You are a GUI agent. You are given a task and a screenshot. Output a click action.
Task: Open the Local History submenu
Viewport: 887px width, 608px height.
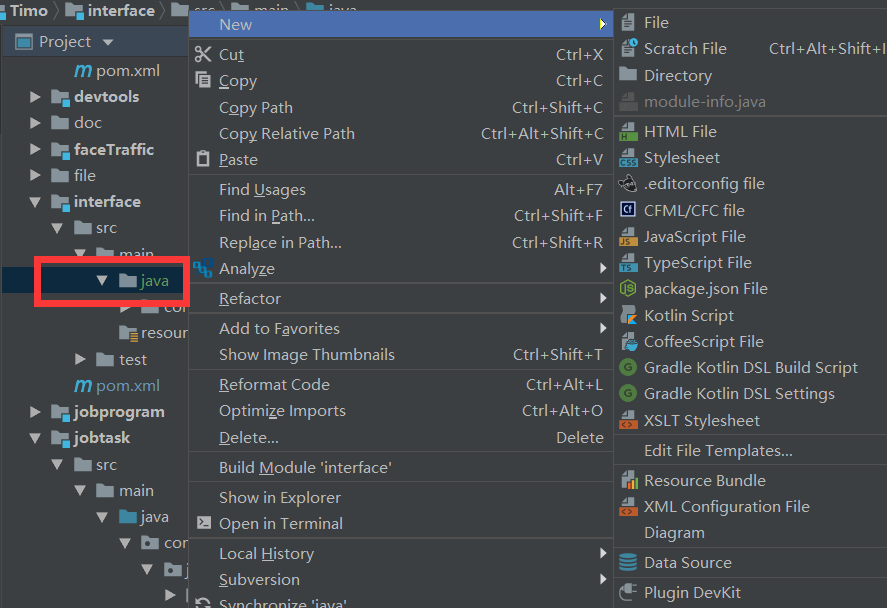(x=401, y=553)
